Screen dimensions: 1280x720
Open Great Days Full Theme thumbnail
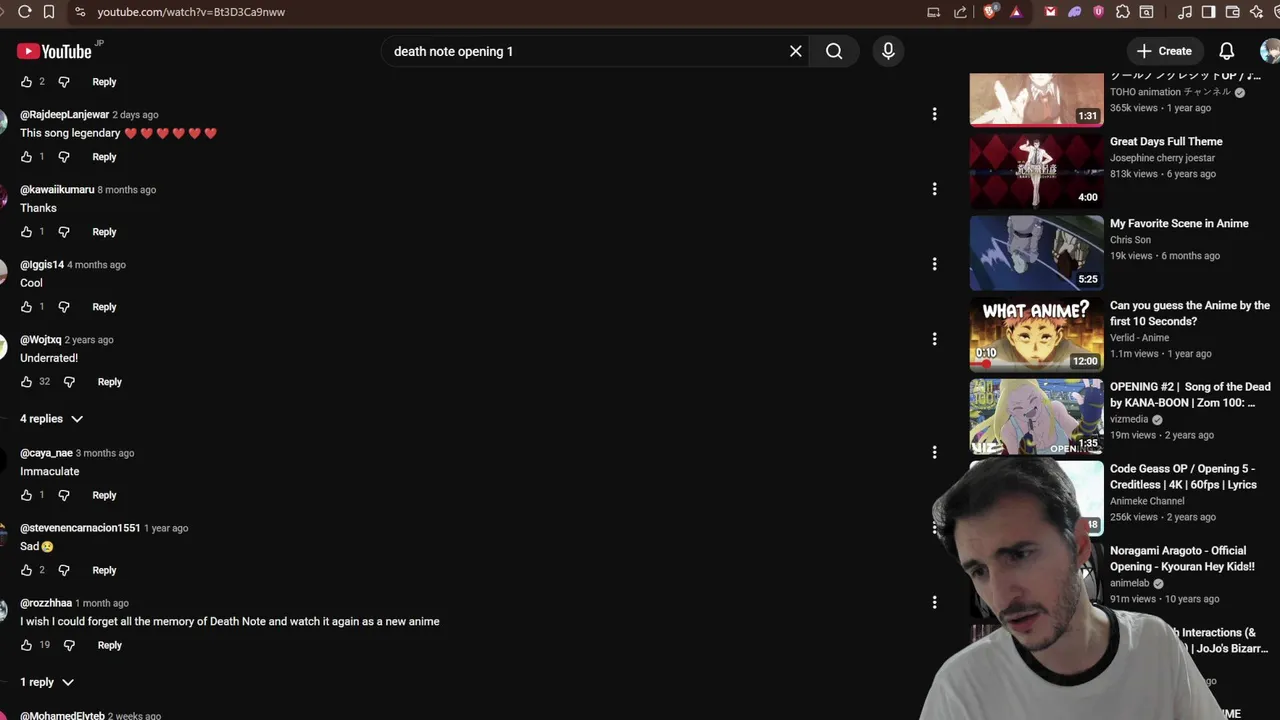(x=1036, y=170)
